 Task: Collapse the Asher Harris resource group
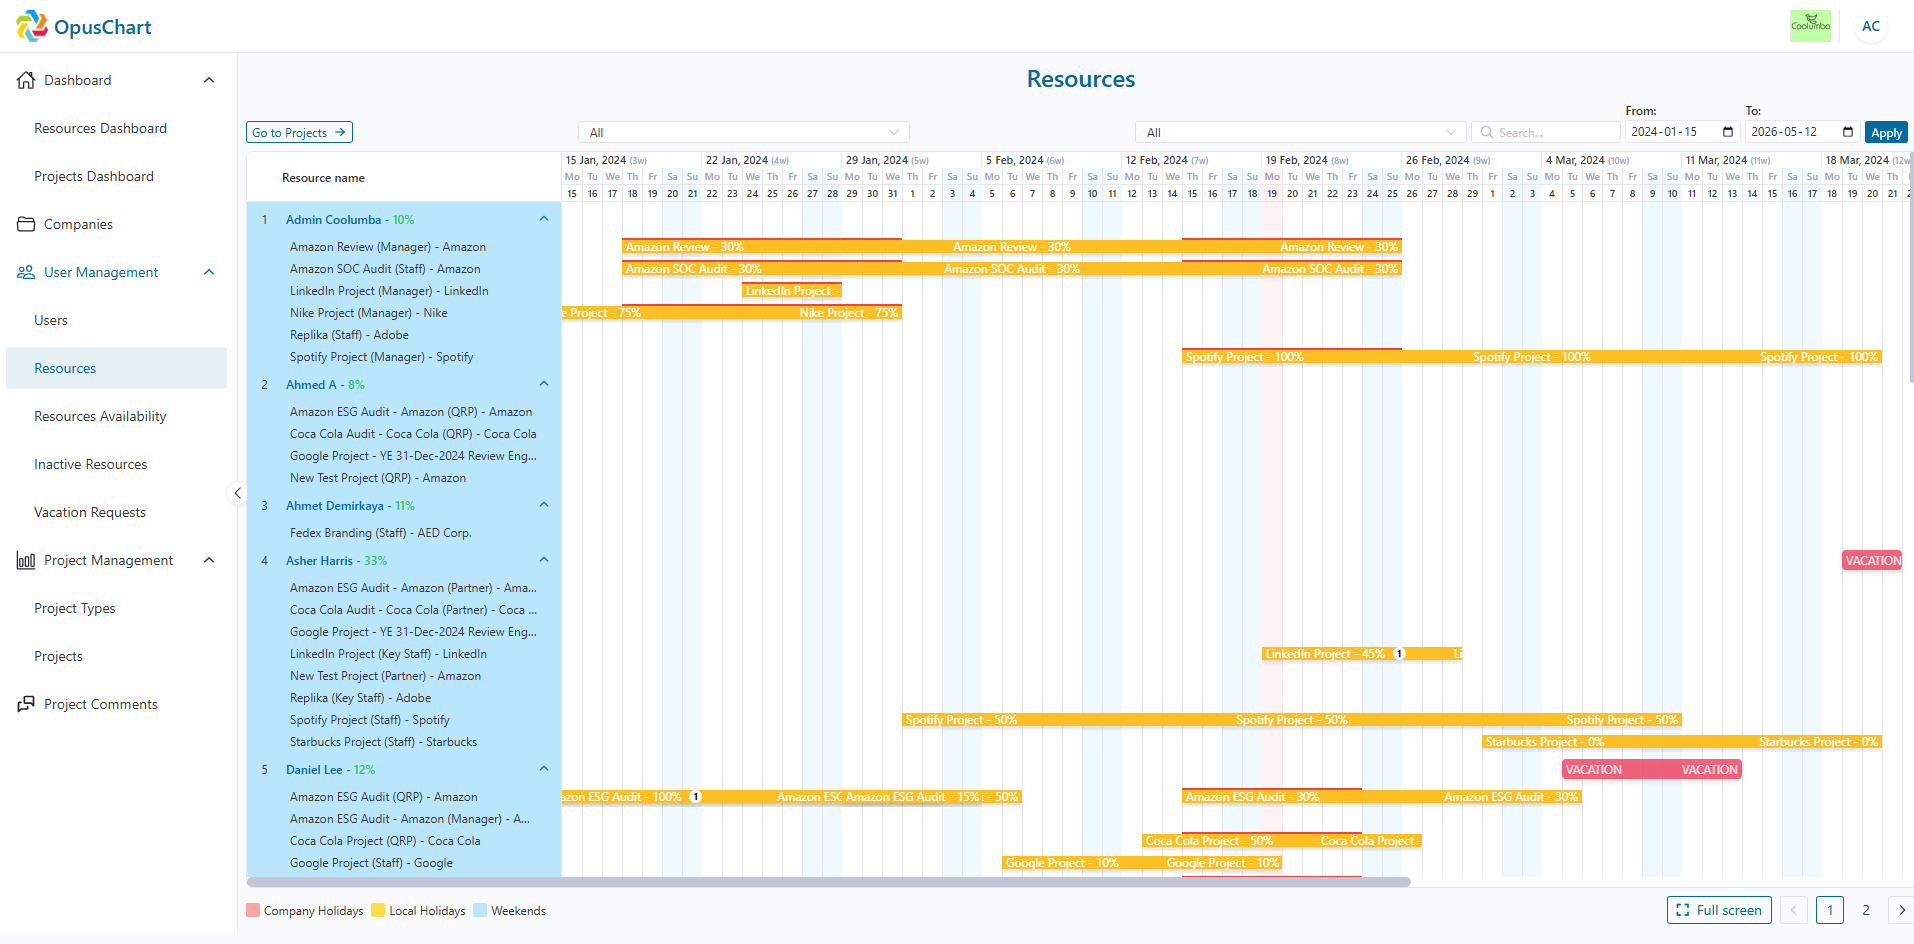pyautogui.click(x=544, y=560)
